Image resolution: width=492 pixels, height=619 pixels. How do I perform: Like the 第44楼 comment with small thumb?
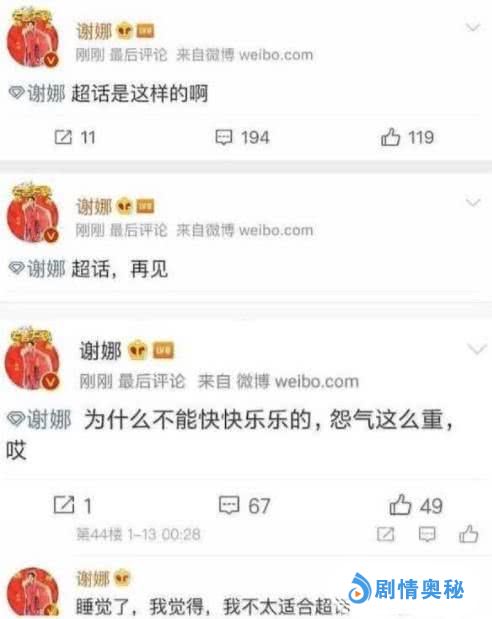(x=469, y=534)
